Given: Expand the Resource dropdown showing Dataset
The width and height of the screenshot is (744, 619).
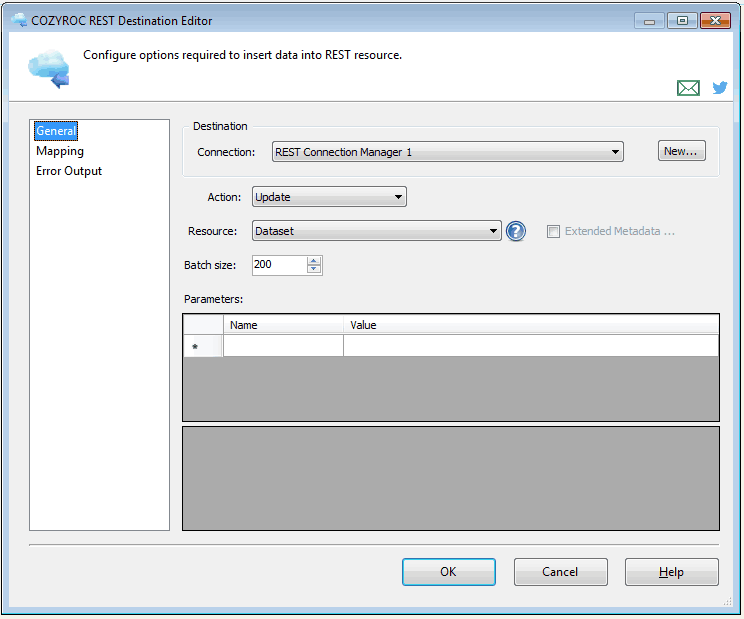Looking at the screenshot, I should (x=376, y=231).
